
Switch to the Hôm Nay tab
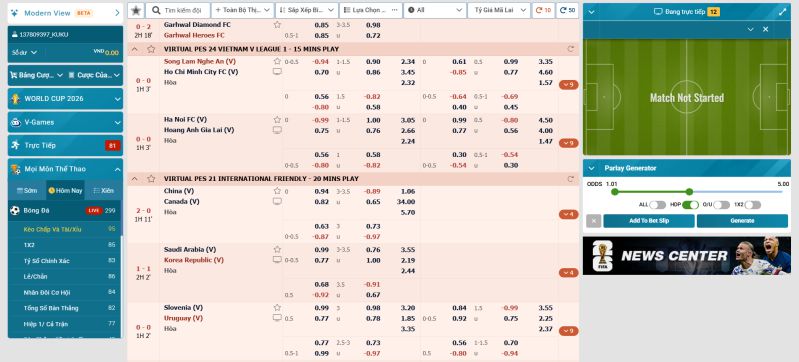(65, 190)
